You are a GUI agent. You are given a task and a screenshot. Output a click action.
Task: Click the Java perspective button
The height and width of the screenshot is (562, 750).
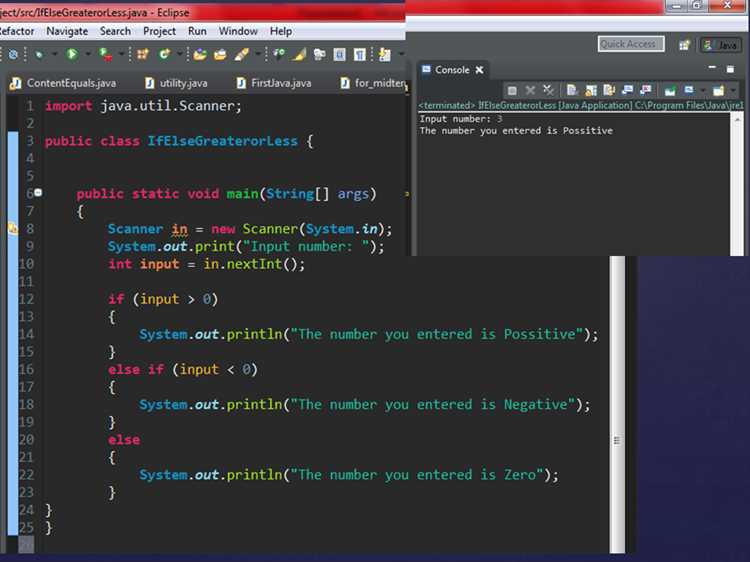tap(721, 45)
